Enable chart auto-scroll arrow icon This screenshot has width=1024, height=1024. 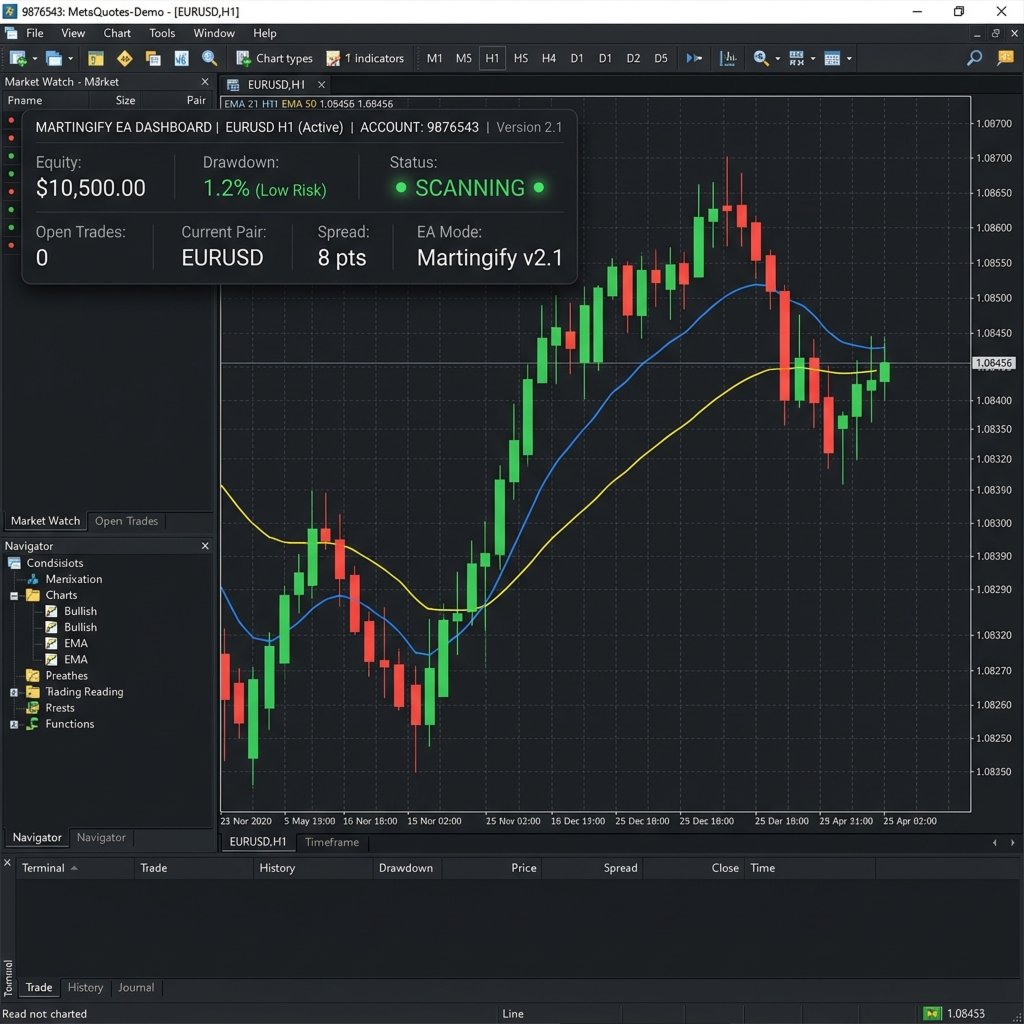(694, 58)
